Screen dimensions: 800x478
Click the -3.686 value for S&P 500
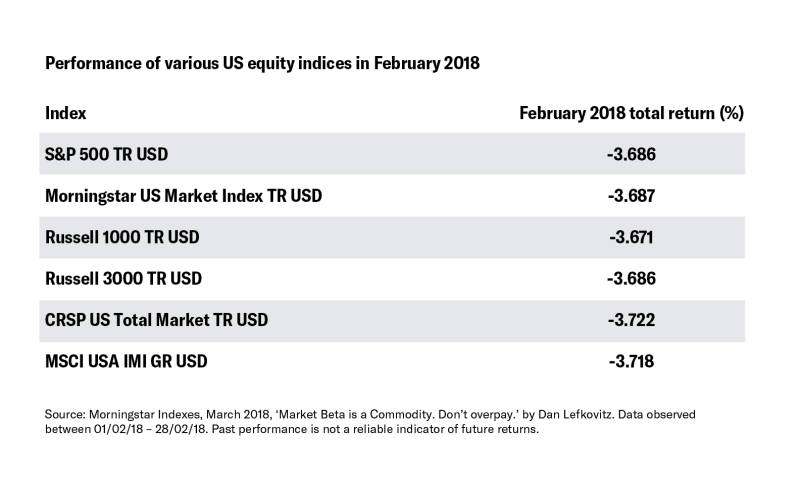tap(631, 154)
